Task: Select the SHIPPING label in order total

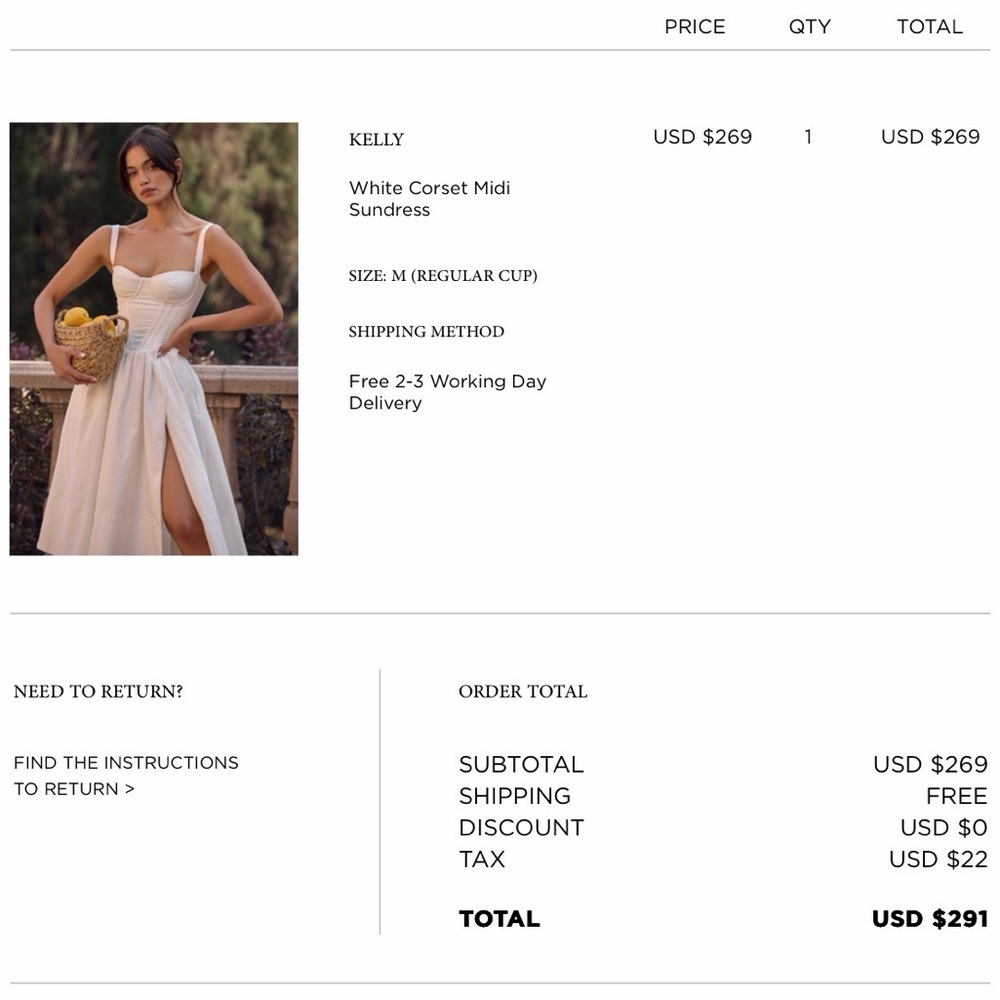Action: [x=515, y=796]
